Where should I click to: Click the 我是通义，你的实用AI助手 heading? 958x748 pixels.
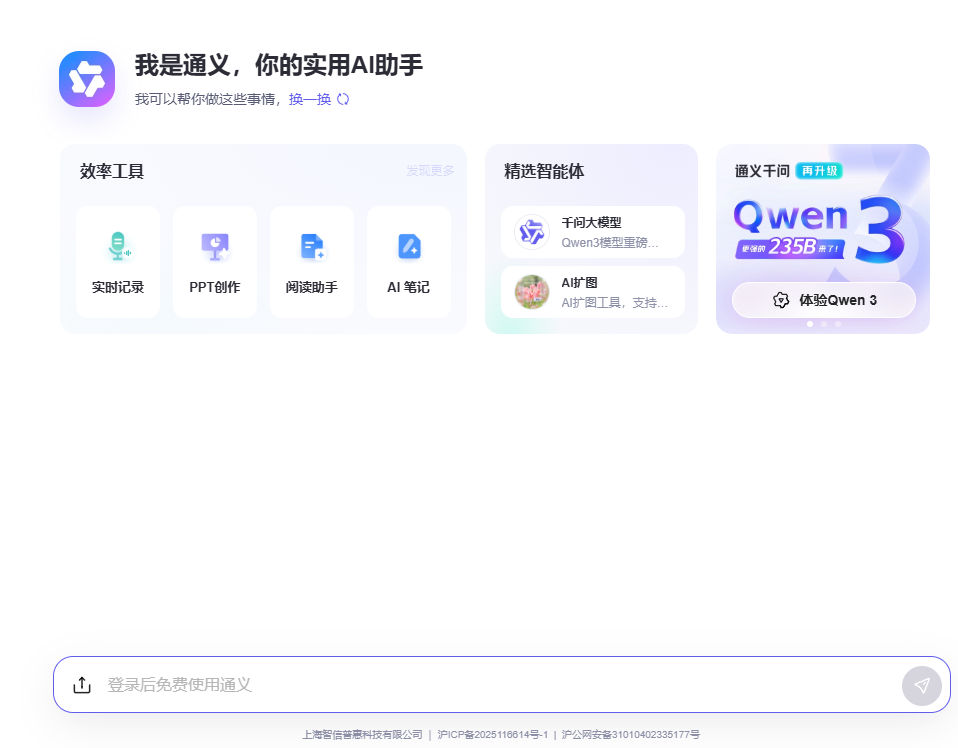pos(279,65)
